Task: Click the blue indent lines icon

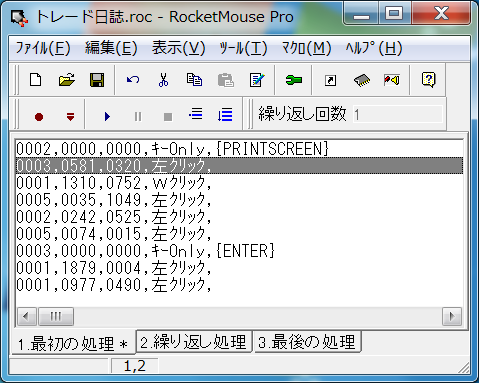Action: click(196, 115)
